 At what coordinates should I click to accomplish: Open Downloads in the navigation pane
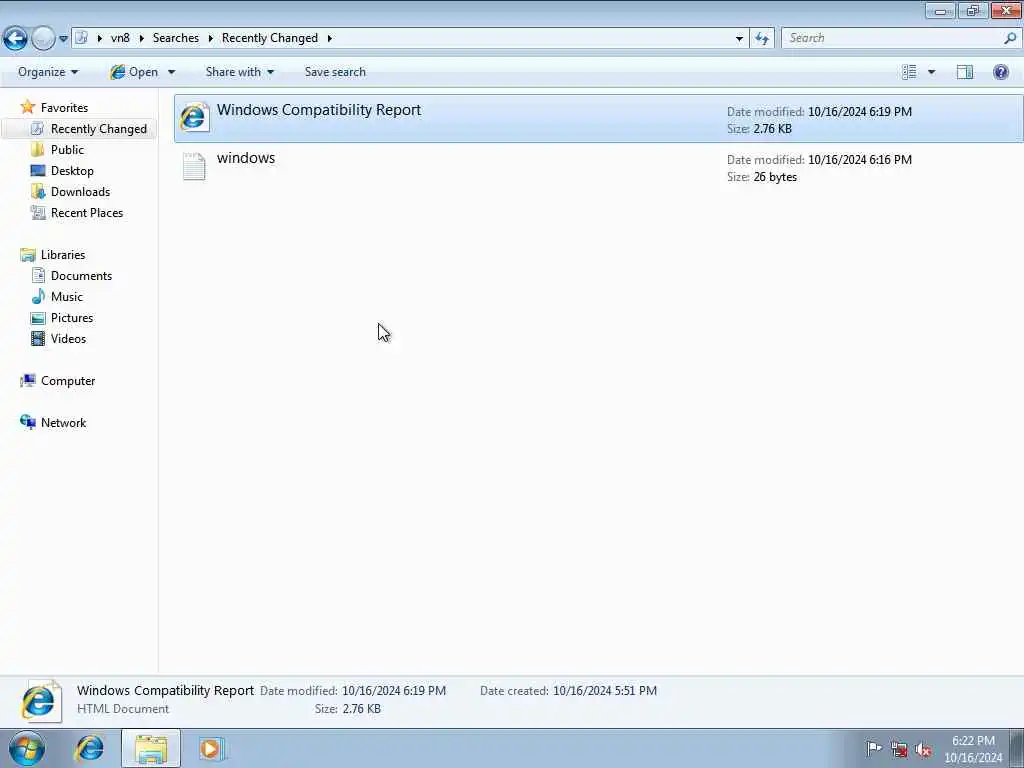[x=80, y=191]
